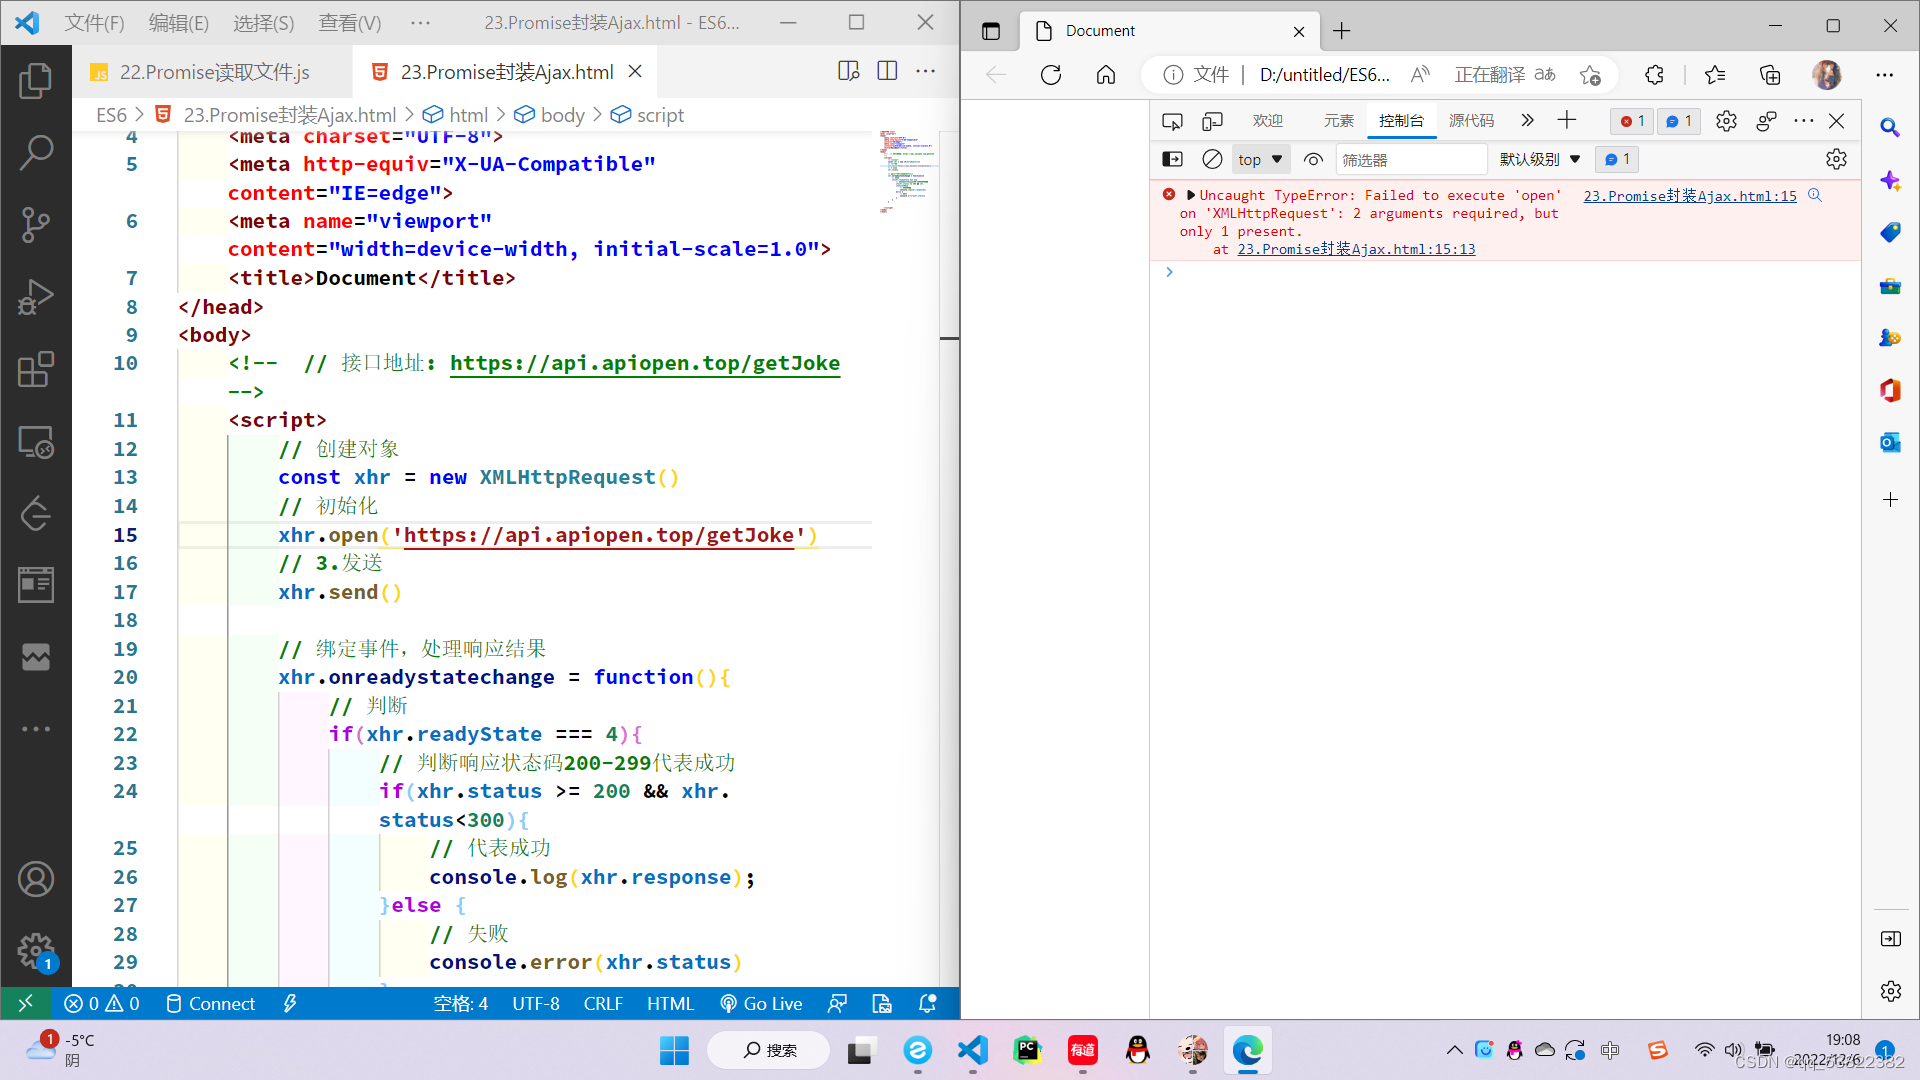The width and height of the screenshot is (1920, 1080).
Task: Open the 查看 menu in VS Code
Action: [x=348, y=22]
